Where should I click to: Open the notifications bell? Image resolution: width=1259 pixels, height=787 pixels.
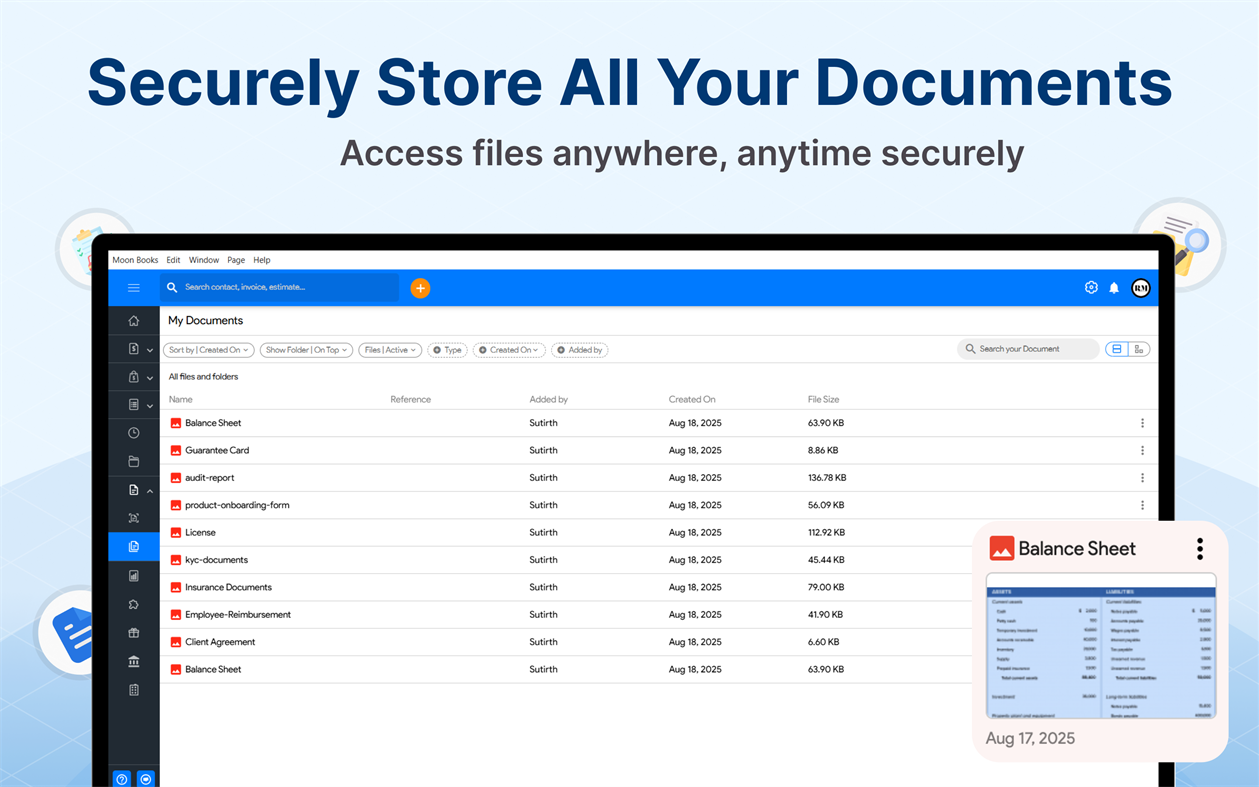pyautogui.click(x=1114, y=288)
